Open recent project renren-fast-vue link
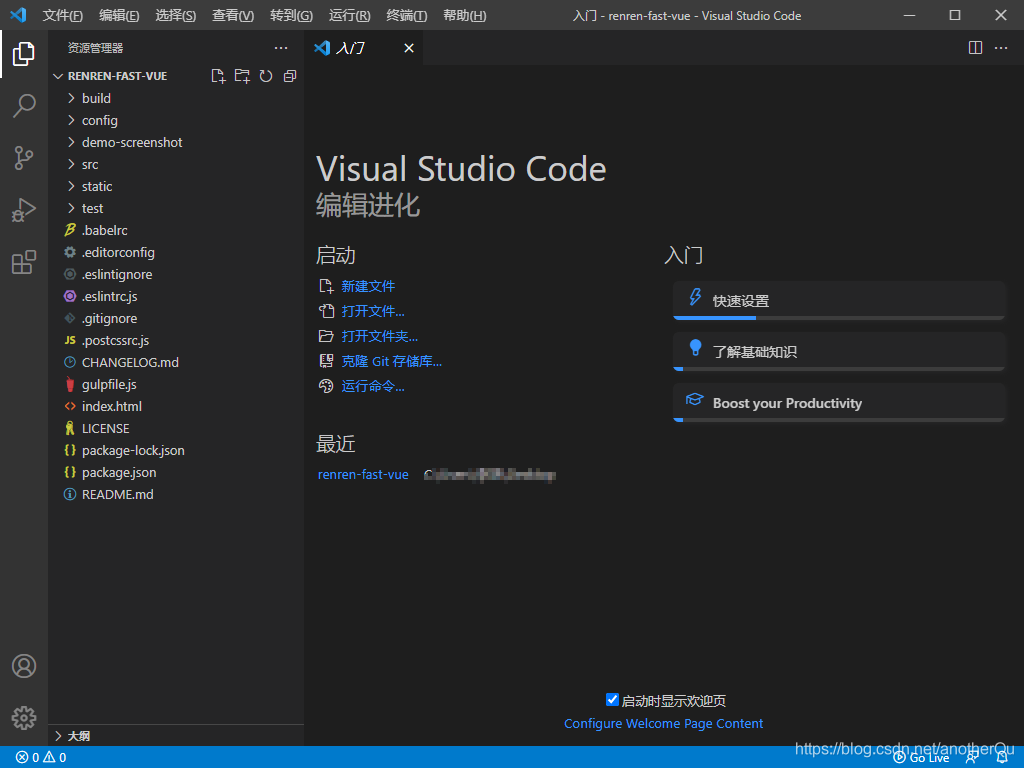This screenshot has height=768, width=1024. pyautogui.click(x=363, y=475)
